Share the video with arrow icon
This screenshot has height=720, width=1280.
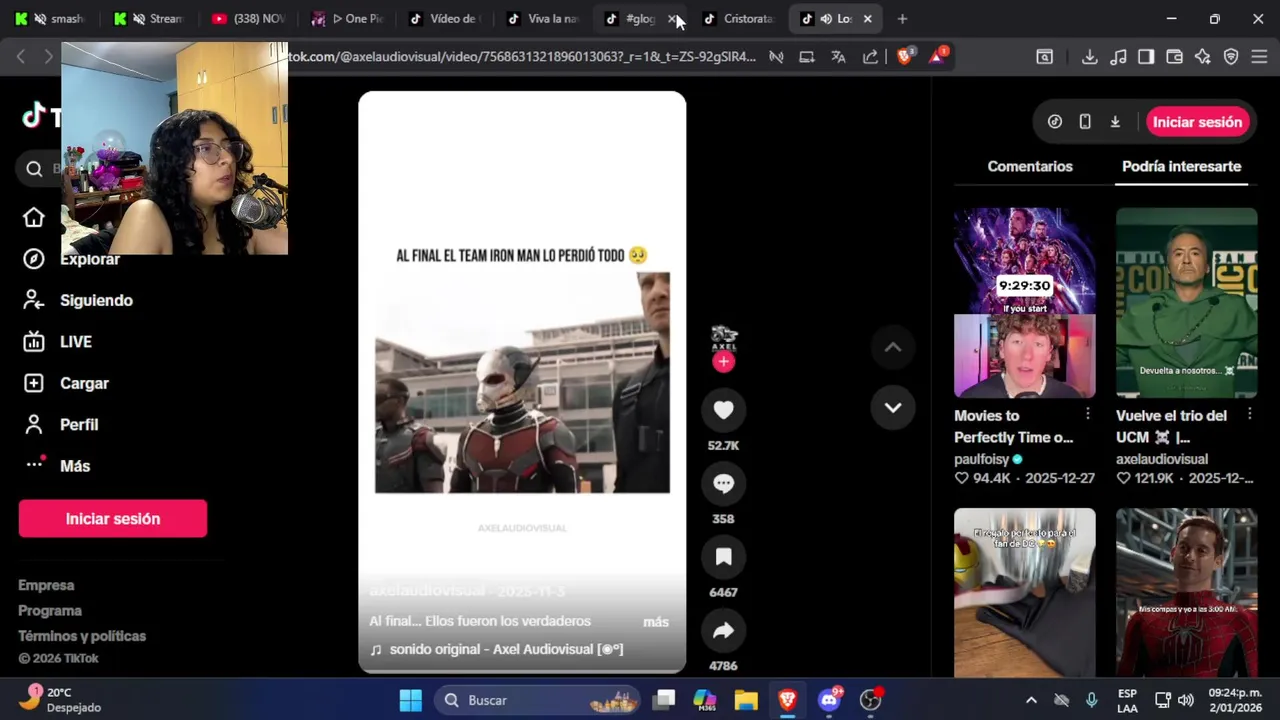[723, 631]
